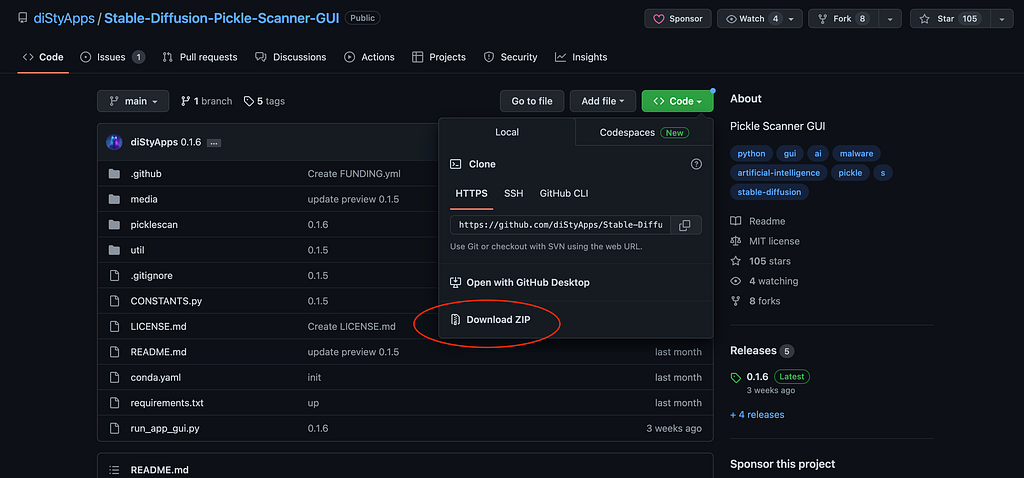Switch to the Codespaces tab
Screen dimensions: 1024x478
tap(644, 133)
